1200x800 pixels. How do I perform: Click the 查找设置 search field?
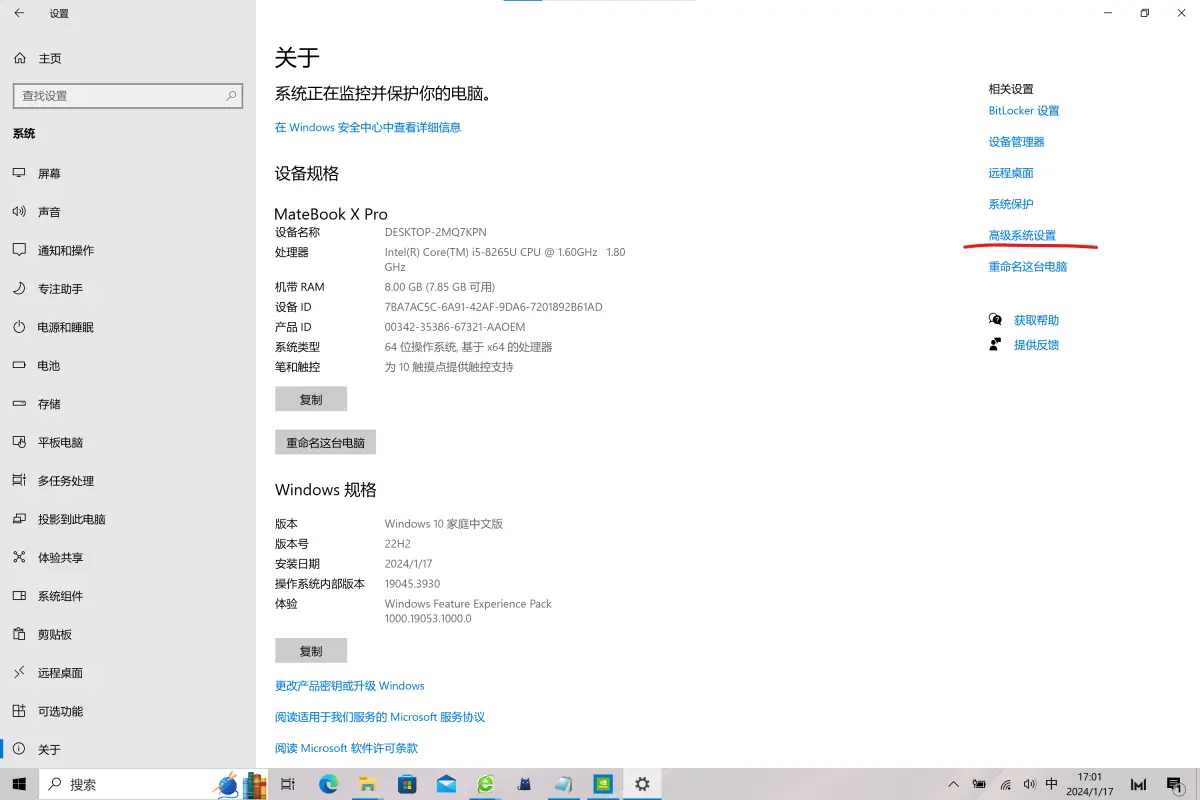click(128, 96)
